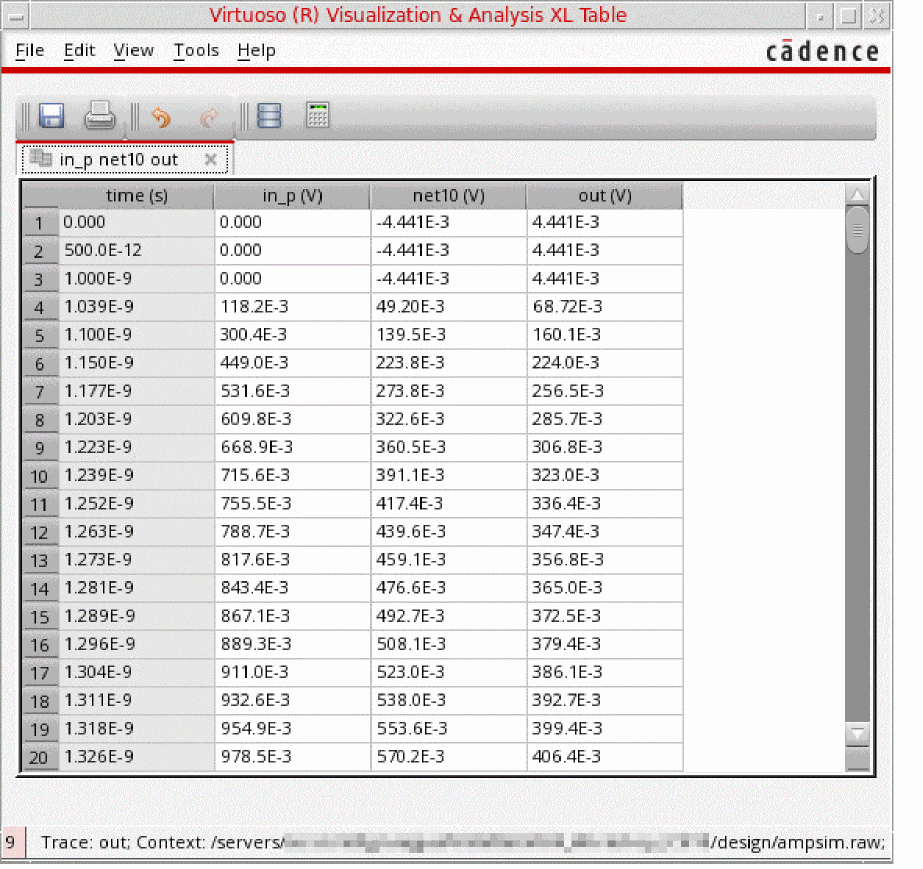Click the out (V) column header
Screen dimensions: 923x869
[605, 196]
